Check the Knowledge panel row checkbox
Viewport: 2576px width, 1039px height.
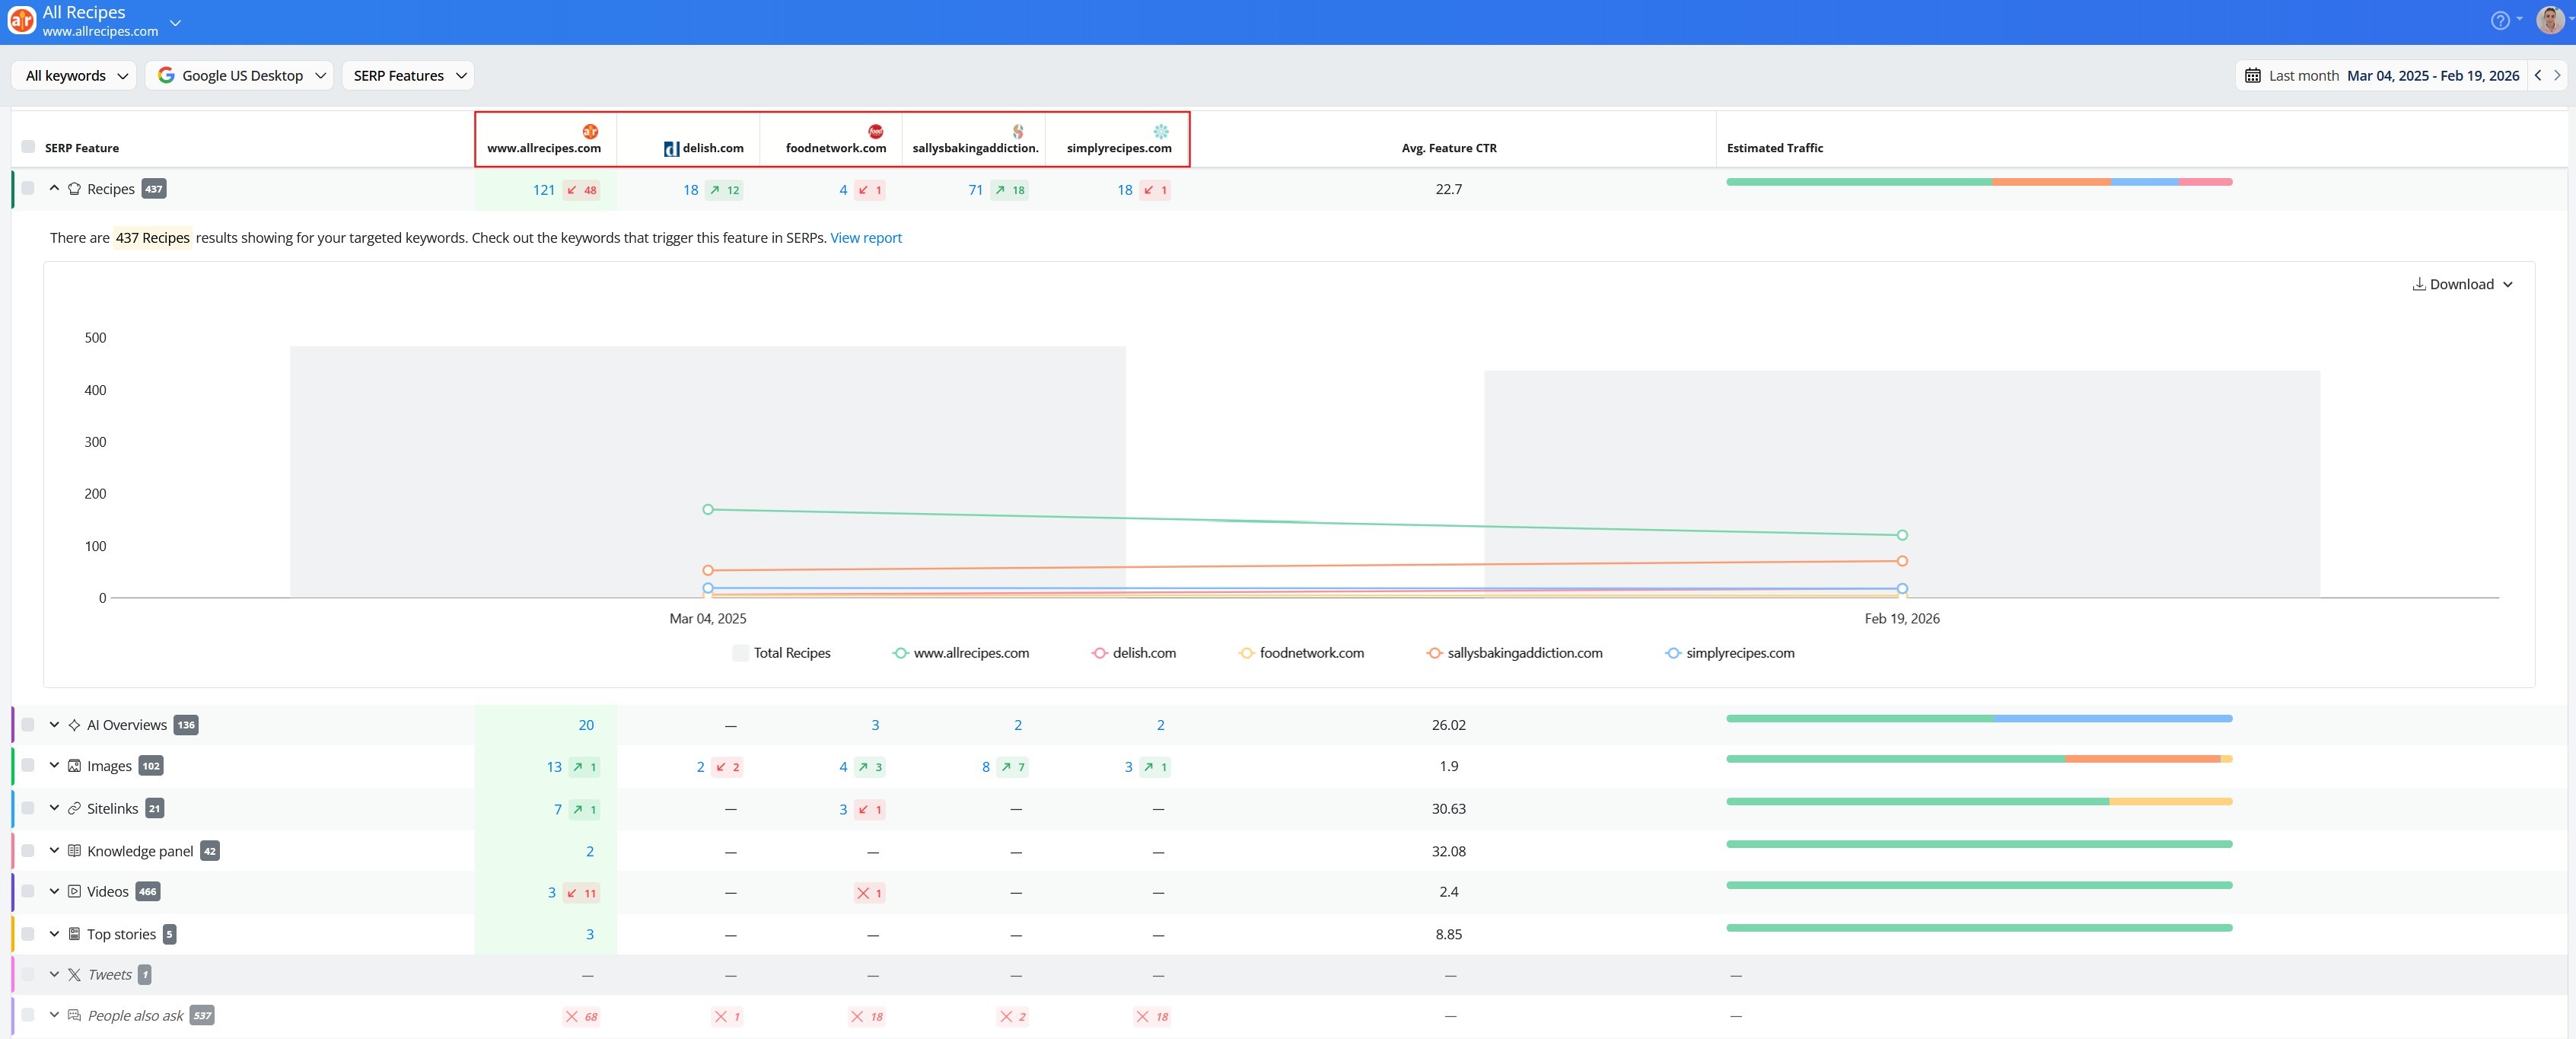pos(28,850)
